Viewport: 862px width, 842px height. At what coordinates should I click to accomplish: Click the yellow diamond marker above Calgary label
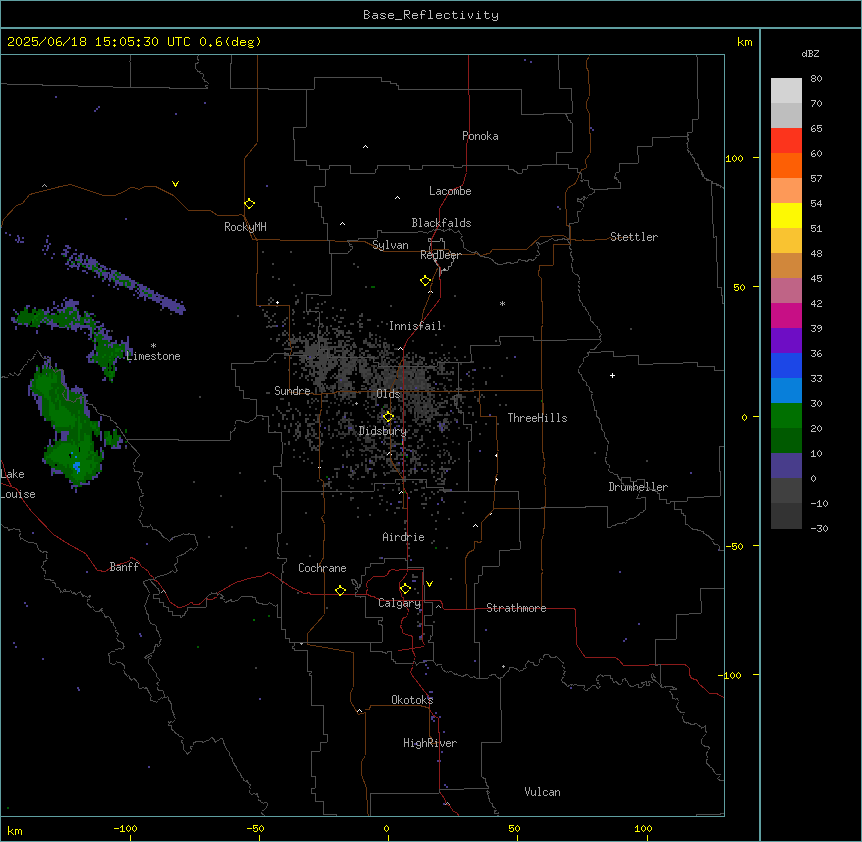point(405,589)
